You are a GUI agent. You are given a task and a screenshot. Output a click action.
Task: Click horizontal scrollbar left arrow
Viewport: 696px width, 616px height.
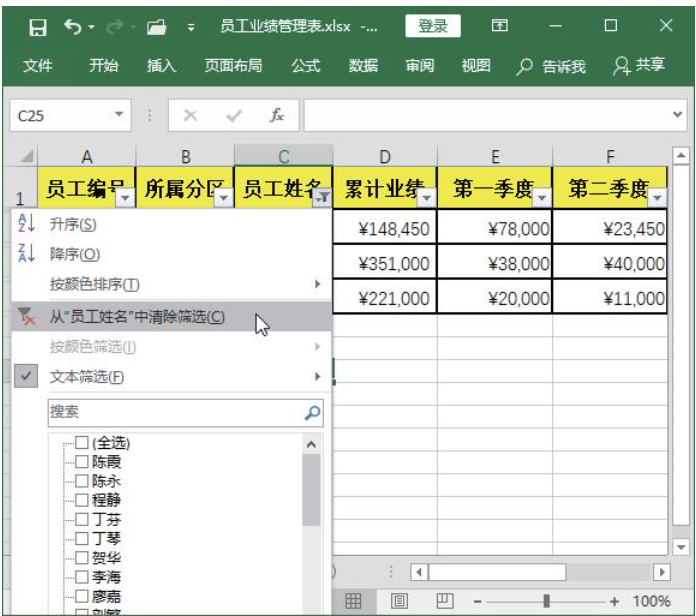click(x=419, y=572)
